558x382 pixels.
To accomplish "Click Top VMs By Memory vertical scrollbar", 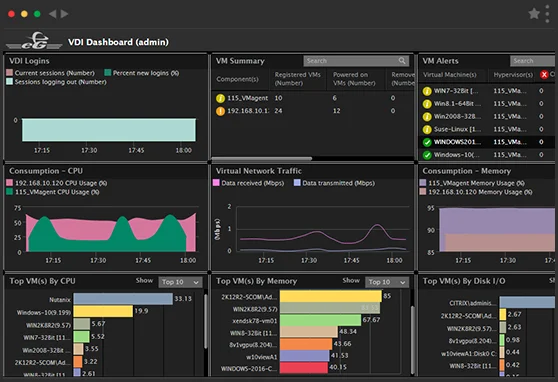I will tap(413, 340).
